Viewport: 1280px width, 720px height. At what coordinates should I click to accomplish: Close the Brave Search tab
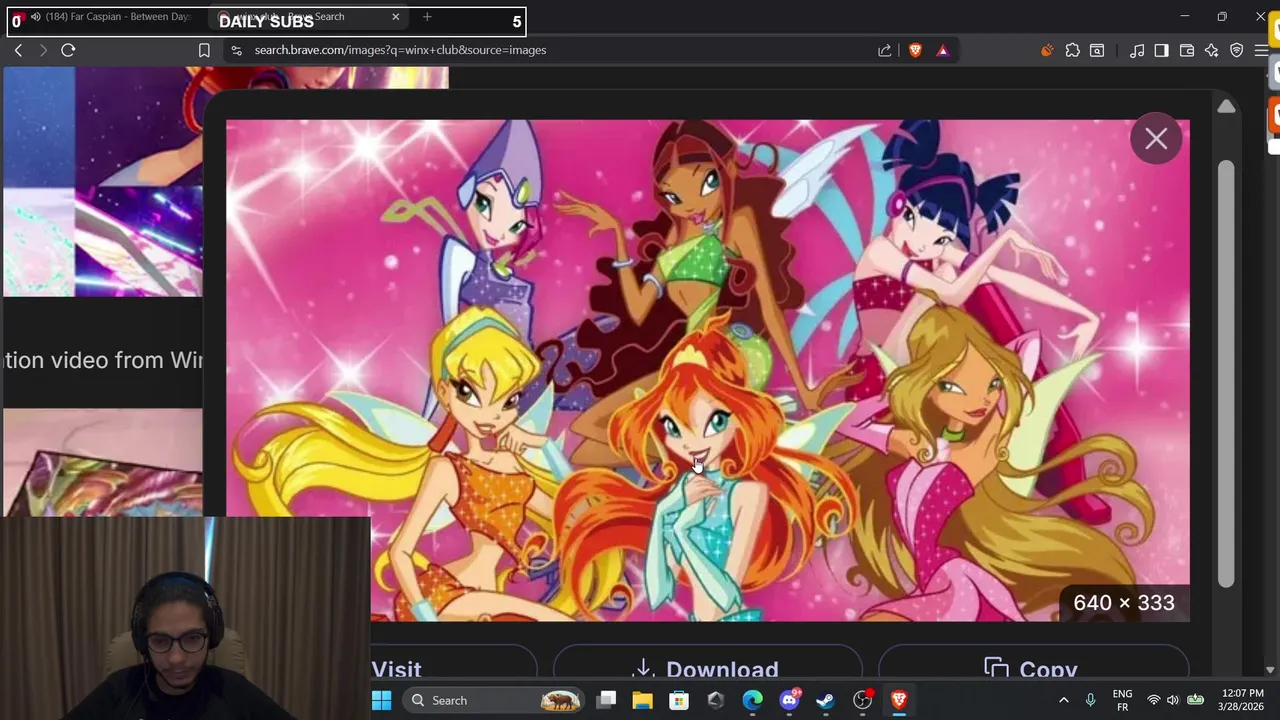point(395,17)
